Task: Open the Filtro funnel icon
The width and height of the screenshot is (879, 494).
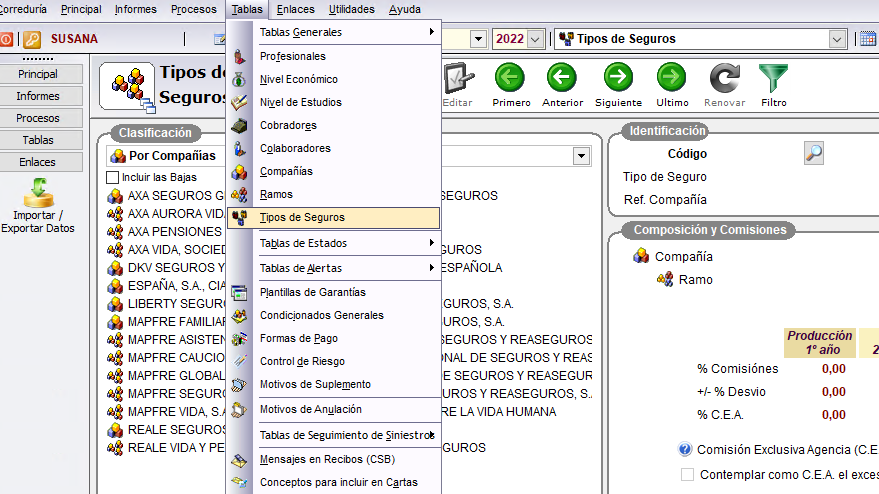Action: [774, 78]
